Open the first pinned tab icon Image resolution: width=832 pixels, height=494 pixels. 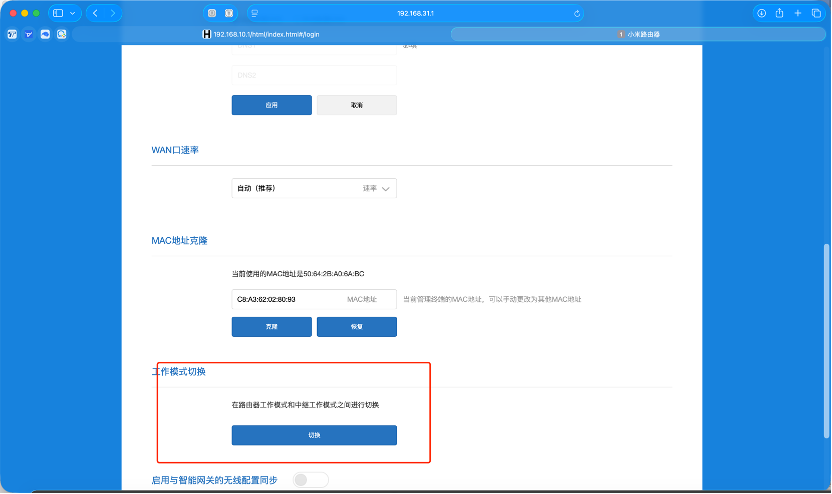[12, 34]
